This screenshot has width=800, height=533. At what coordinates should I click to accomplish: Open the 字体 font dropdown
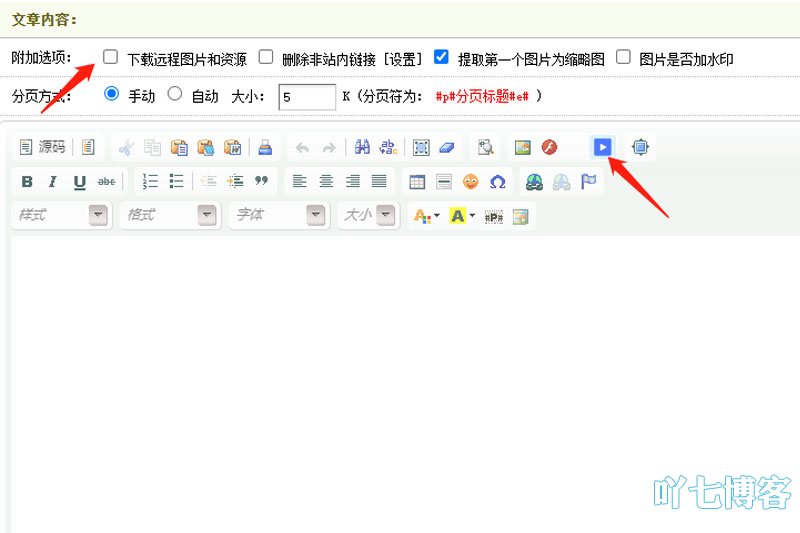pos(279,215)
